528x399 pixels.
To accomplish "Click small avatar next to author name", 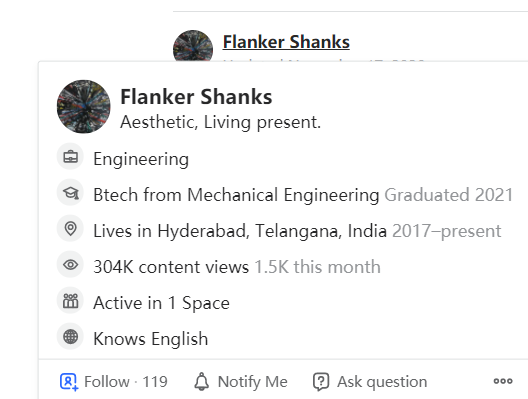I will tap(193, 46).
